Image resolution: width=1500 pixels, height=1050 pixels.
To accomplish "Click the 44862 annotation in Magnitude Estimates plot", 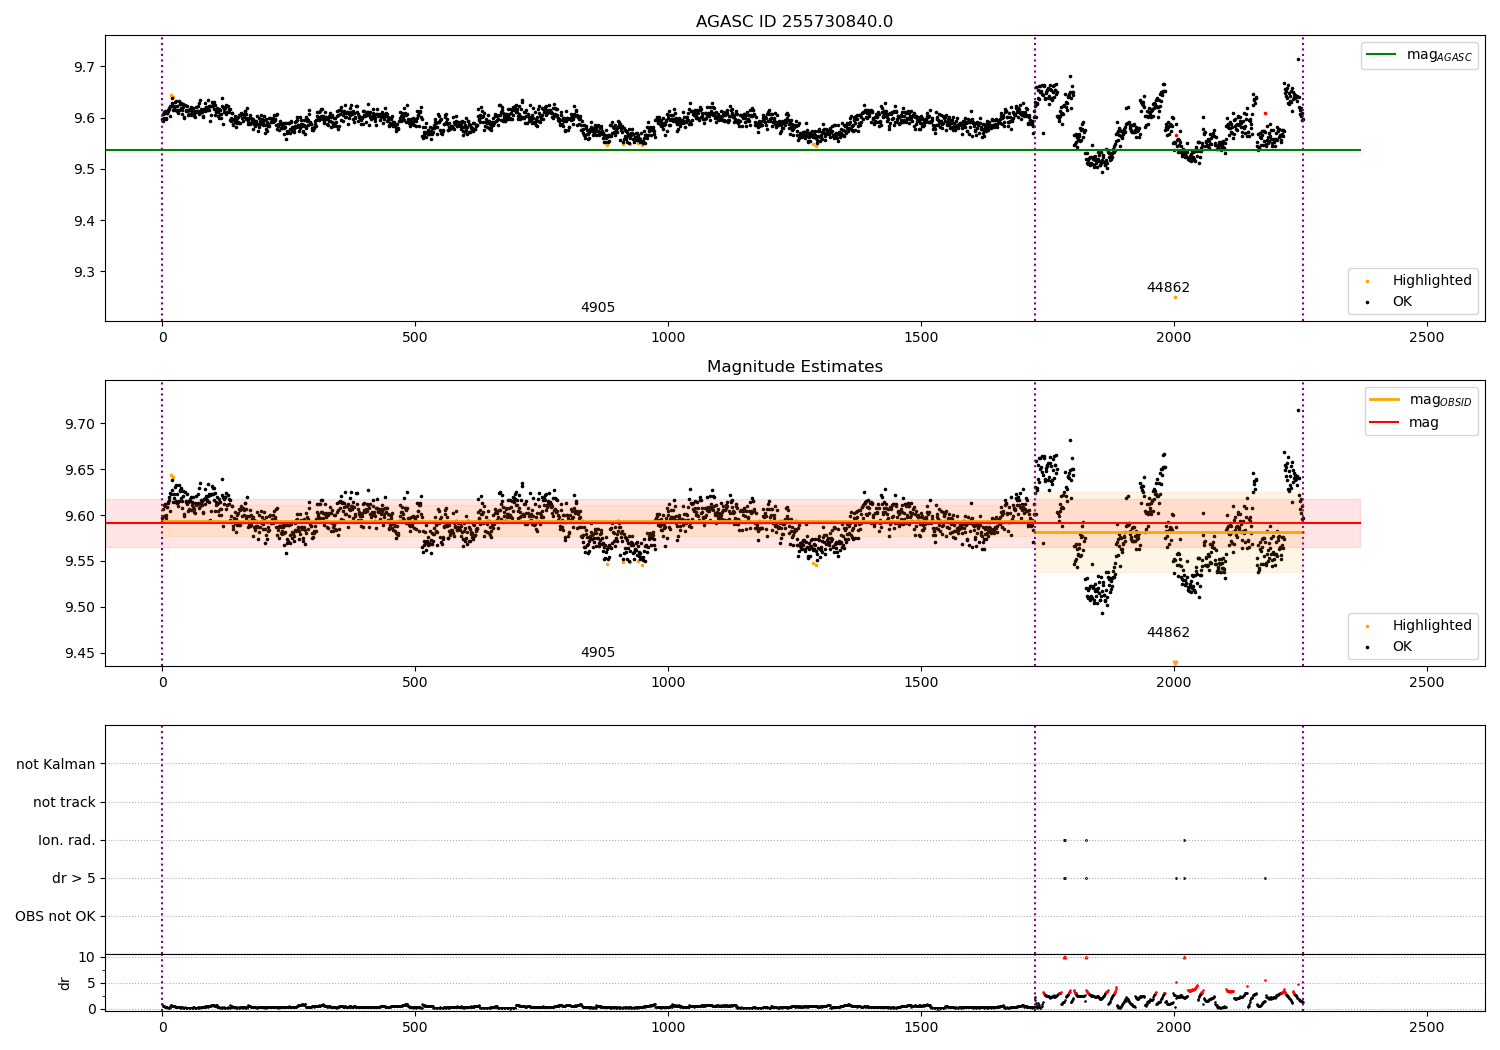I will tap(1168, 633).
